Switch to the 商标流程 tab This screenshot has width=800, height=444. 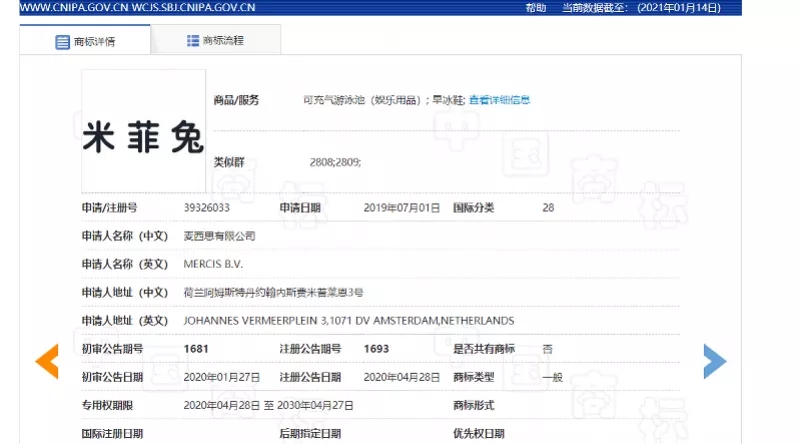(x=216, y=39)
